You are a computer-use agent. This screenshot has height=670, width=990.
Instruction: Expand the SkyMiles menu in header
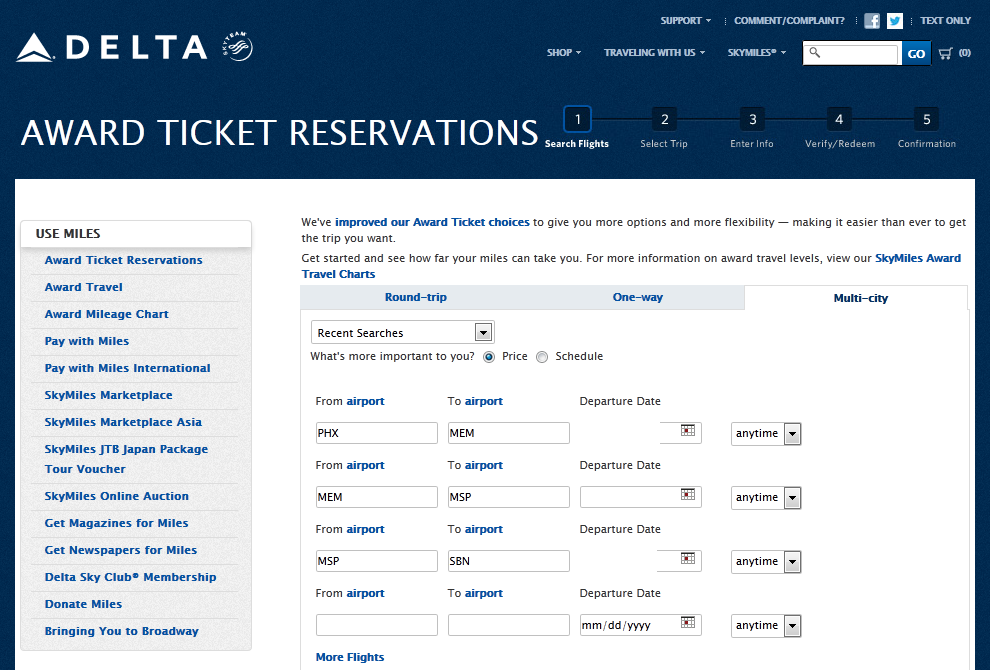(x=756, y=53)
